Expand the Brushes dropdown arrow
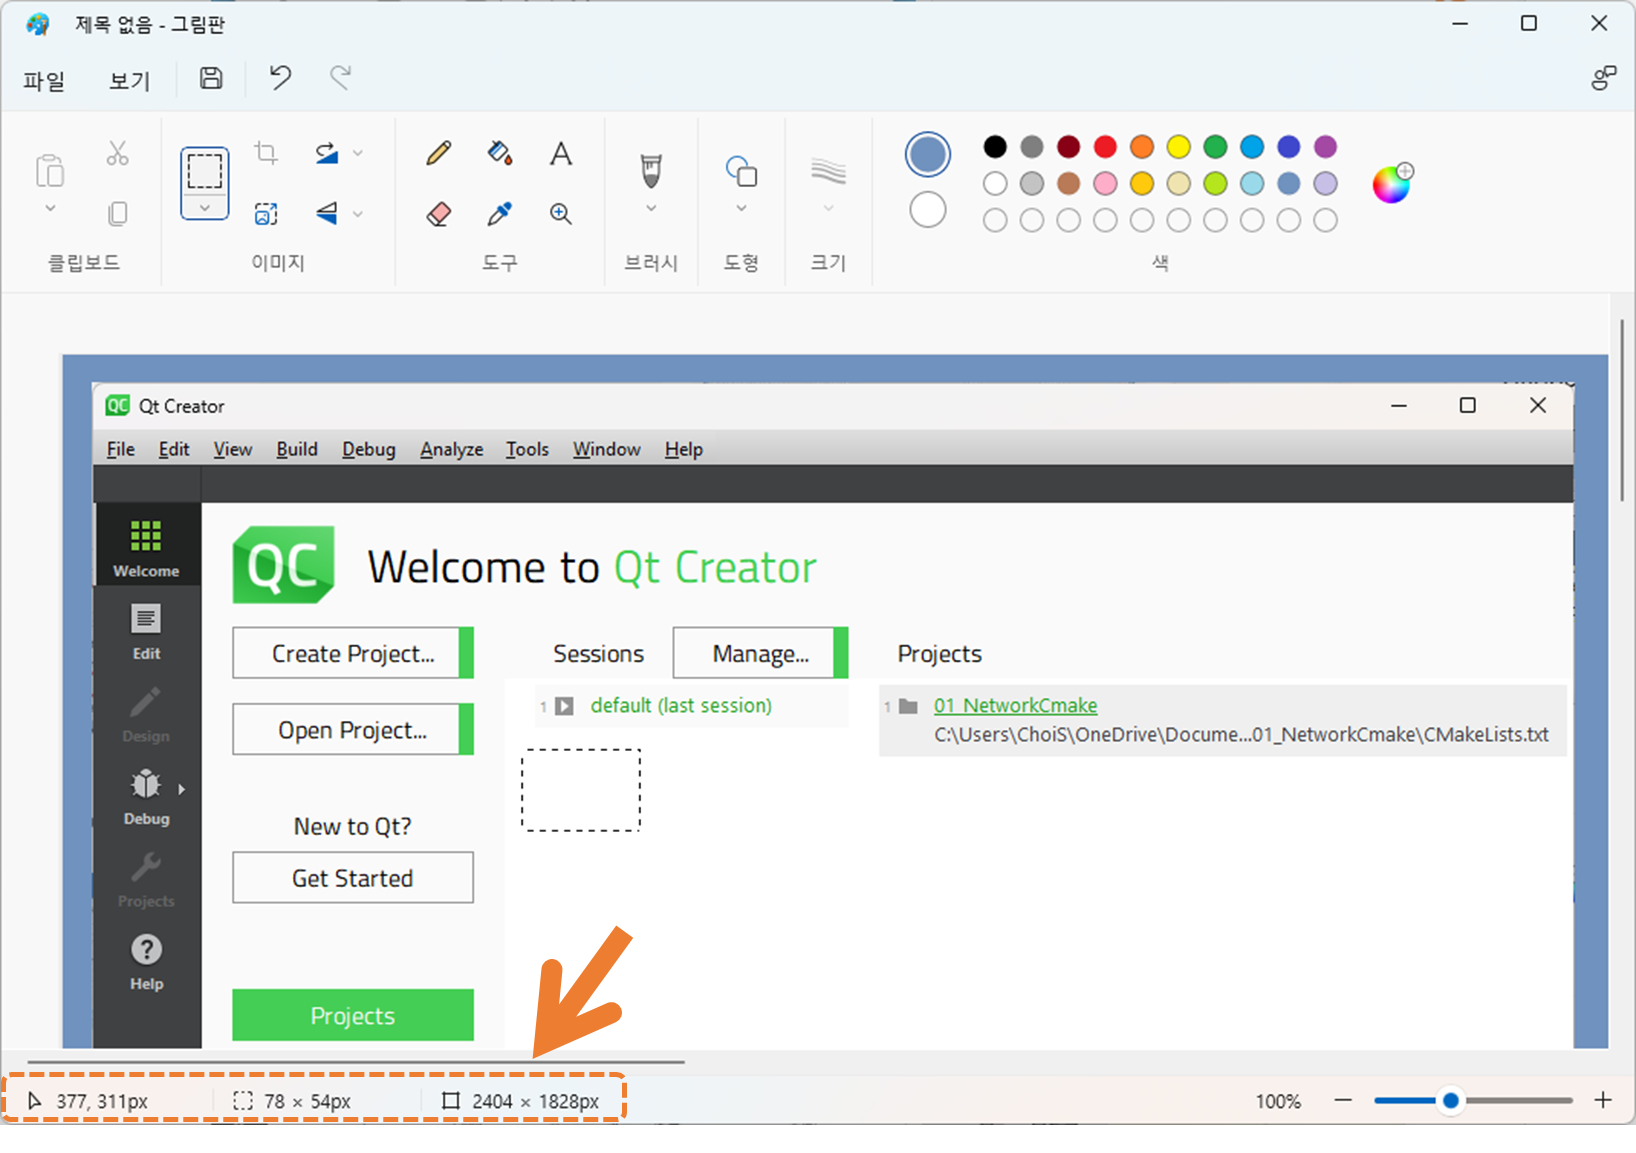 (x=651, y=208)
